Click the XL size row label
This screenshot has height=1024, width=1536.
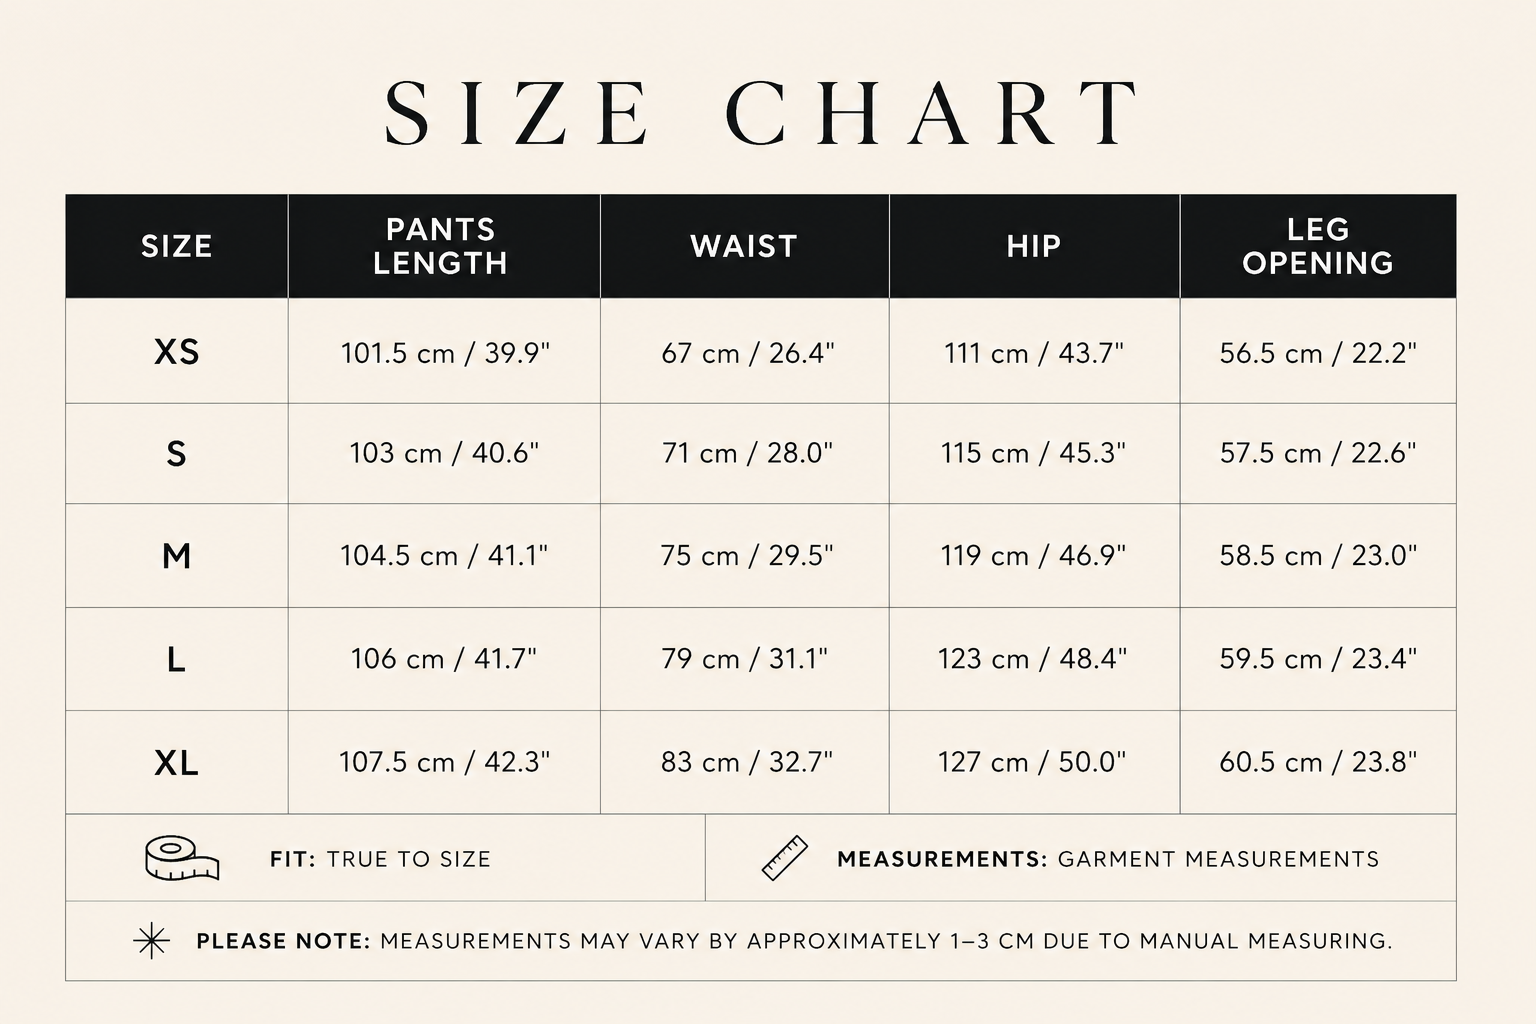pyautogui.click(x=177, y=763)
